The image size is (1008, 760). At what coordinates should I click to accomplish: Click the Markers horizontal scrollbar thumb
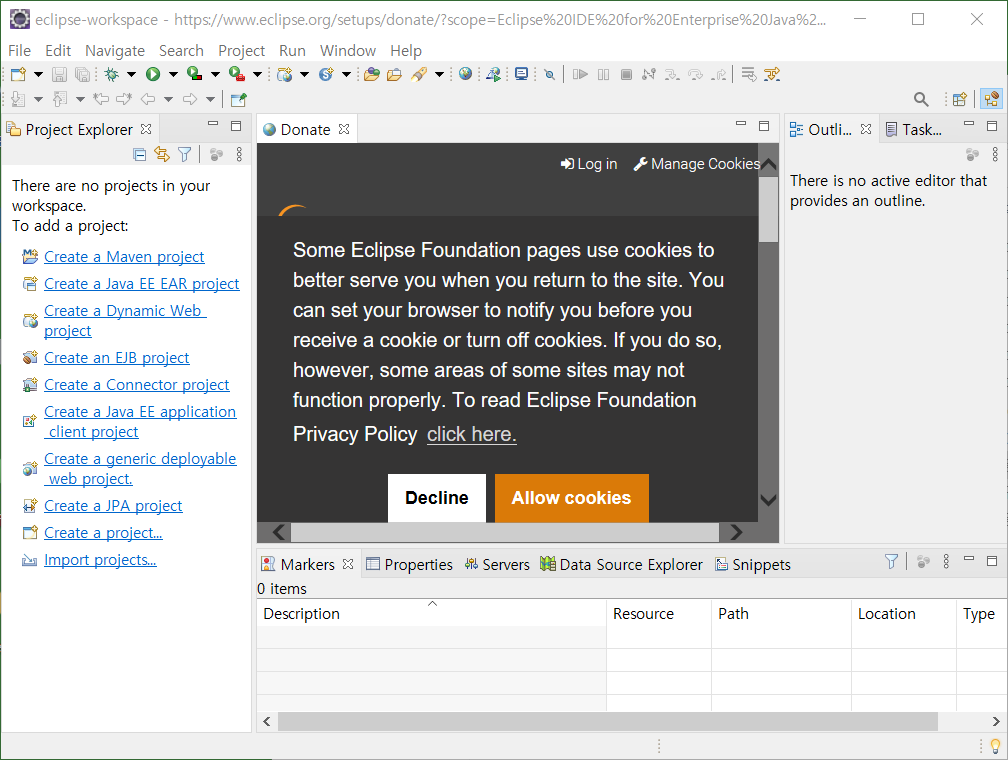tap(608, 721)
